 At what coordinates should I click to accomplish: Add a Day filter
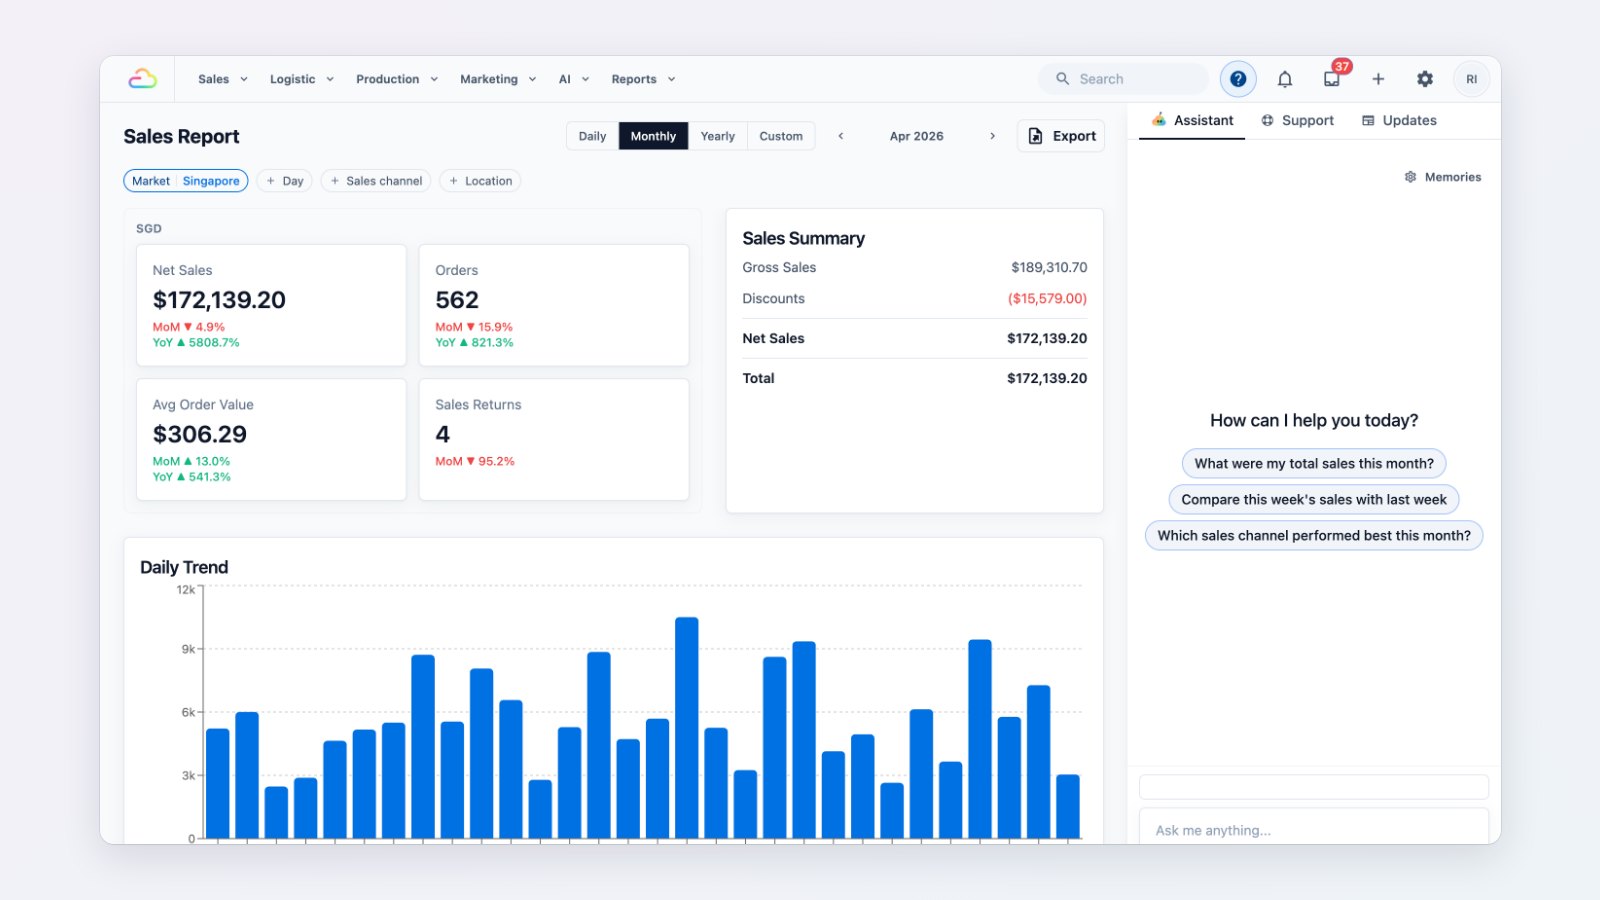[x=285, y=181]
